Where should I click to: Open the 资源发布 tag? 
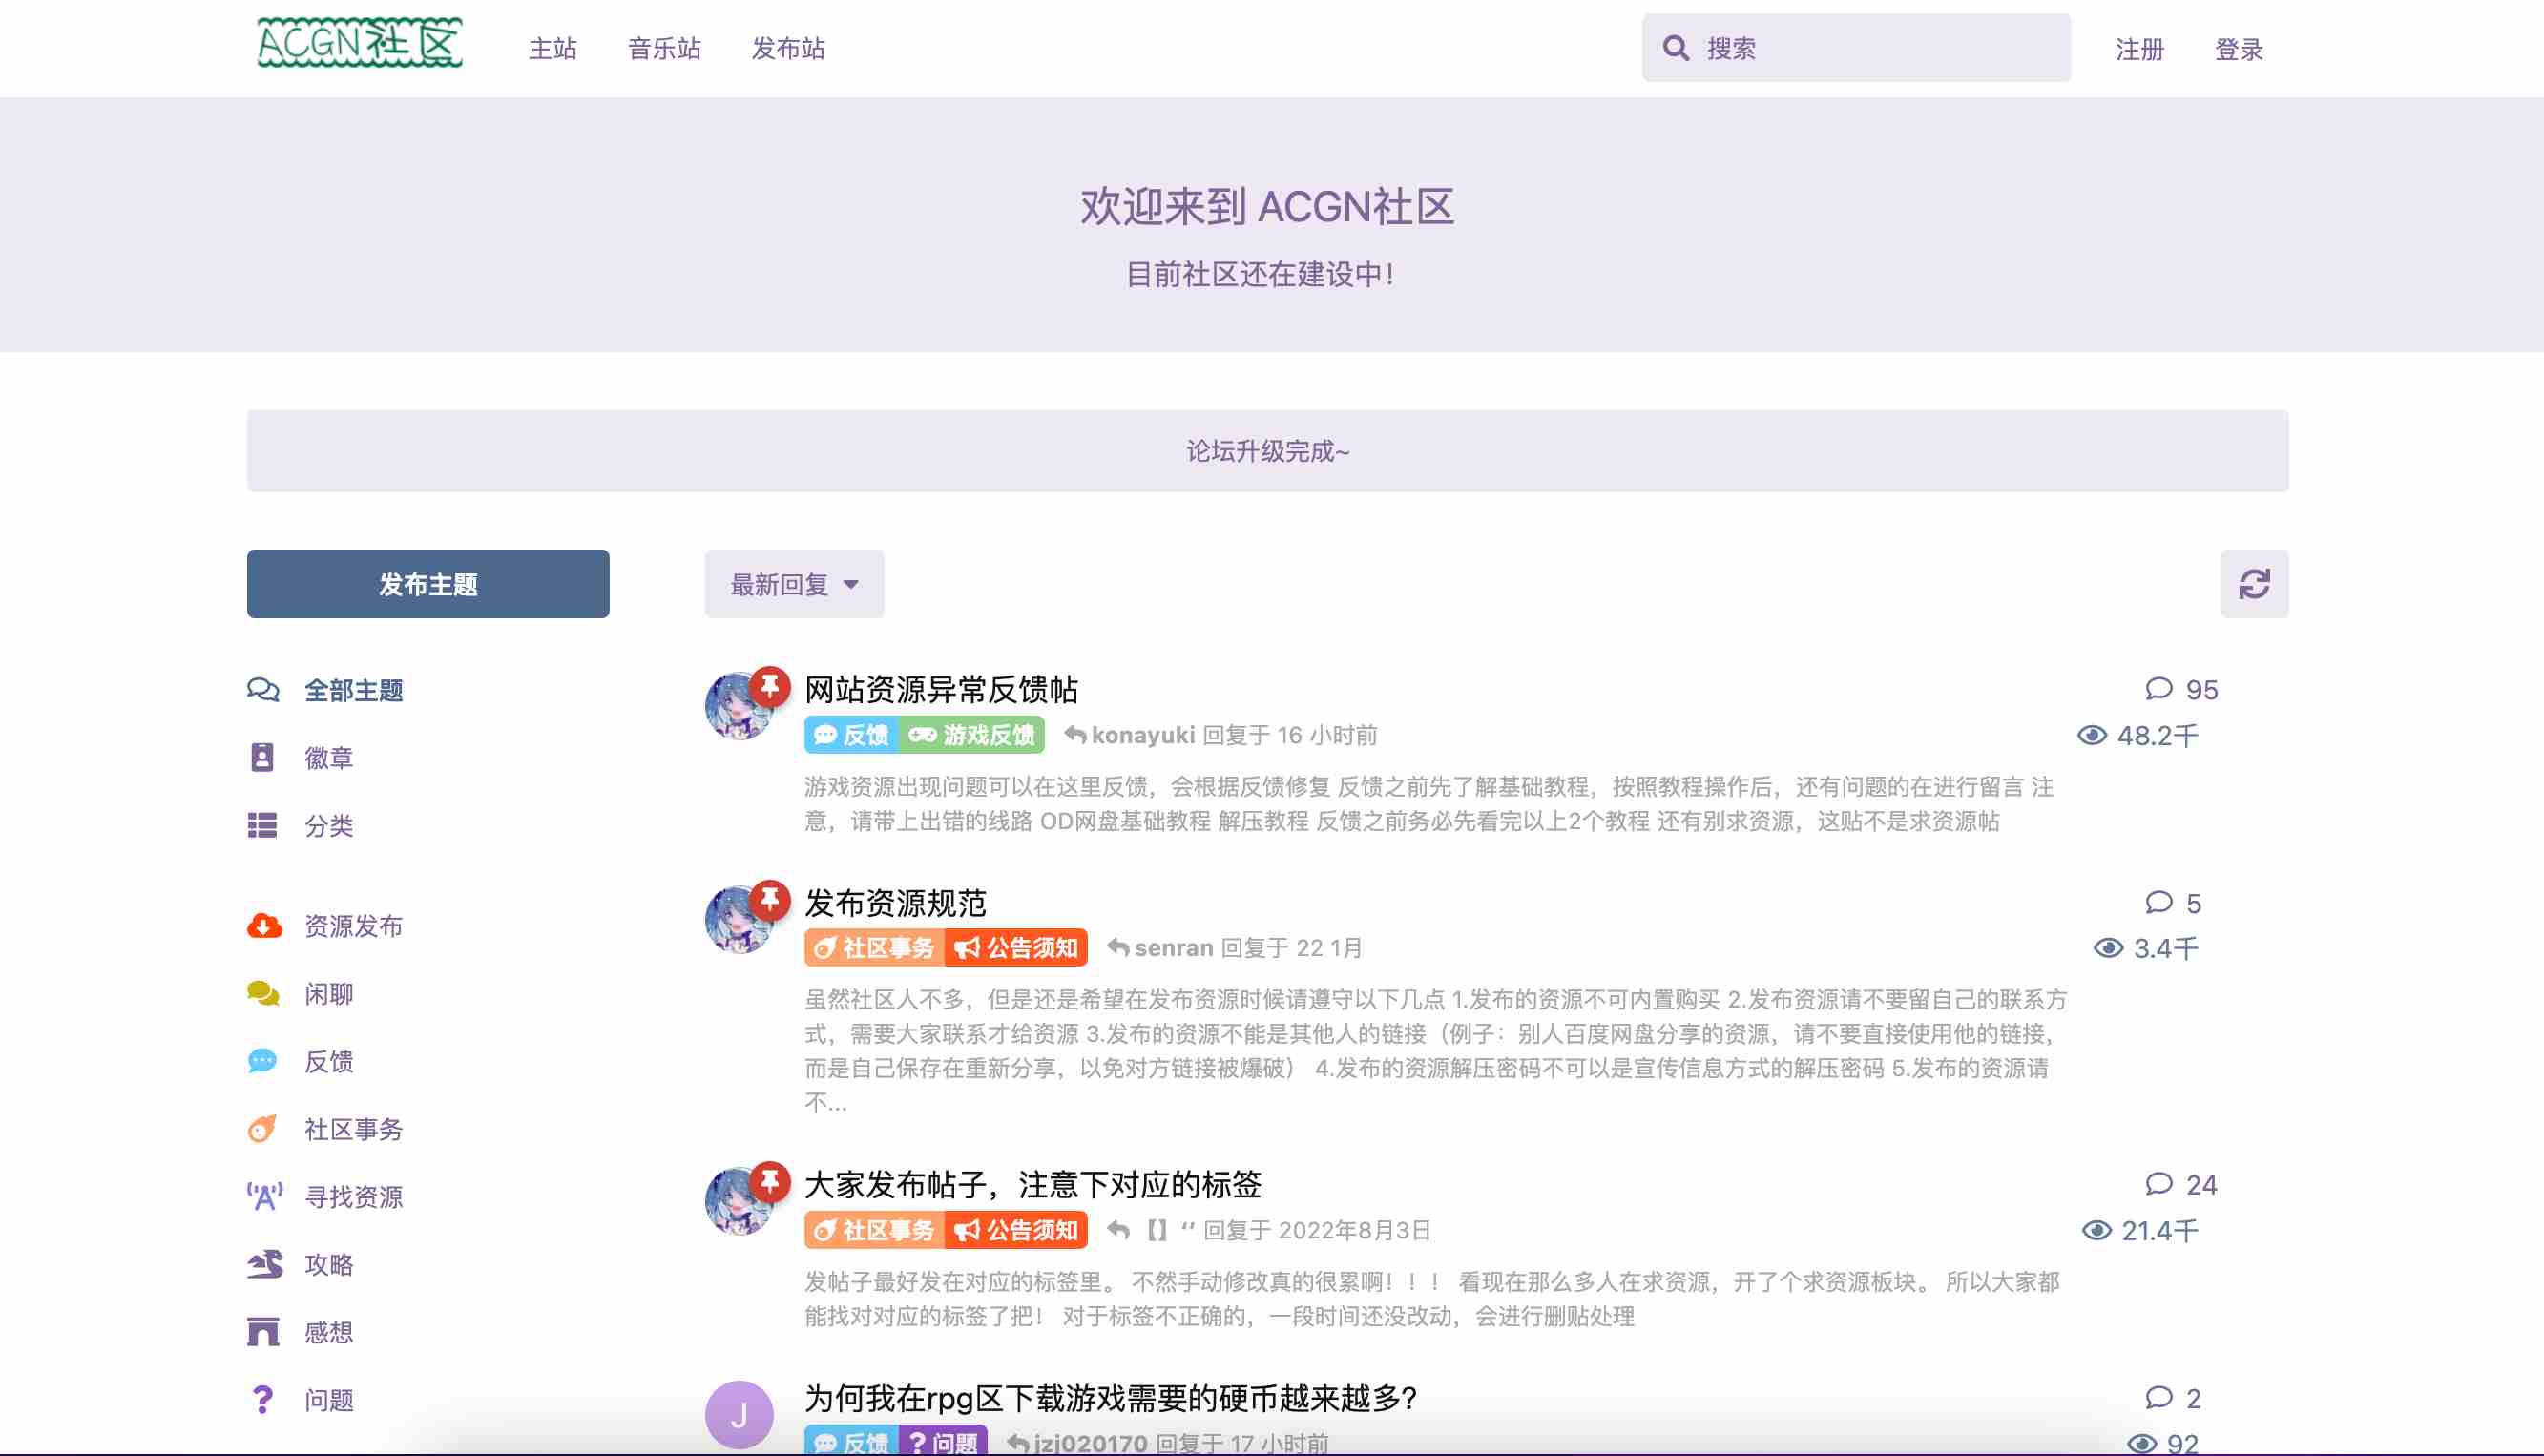[353, 926]
